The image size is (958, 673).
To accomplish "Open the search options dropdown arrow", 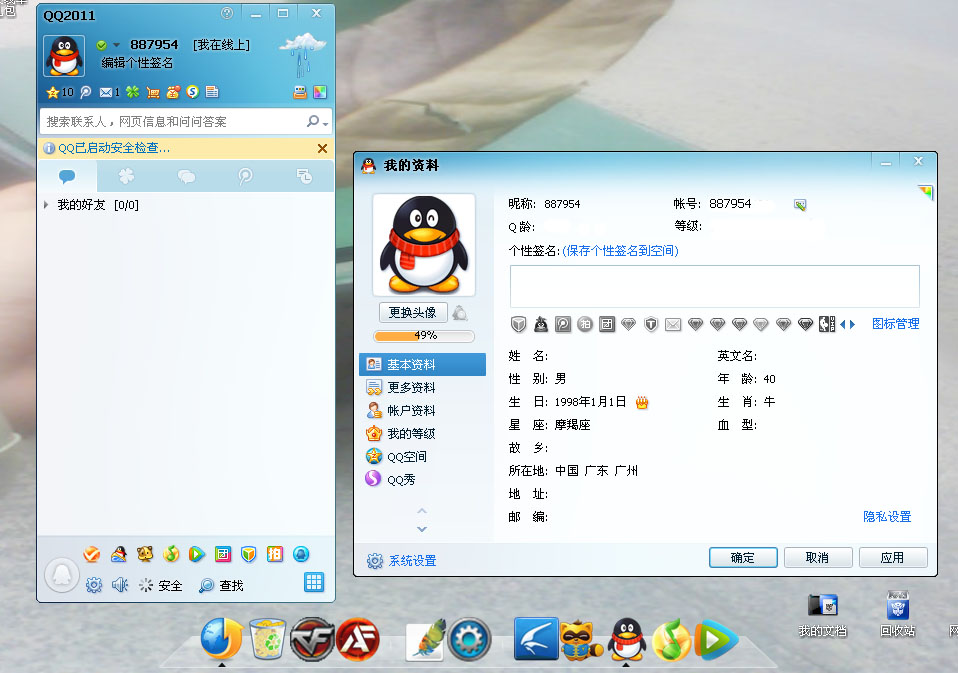I will 326,124.
